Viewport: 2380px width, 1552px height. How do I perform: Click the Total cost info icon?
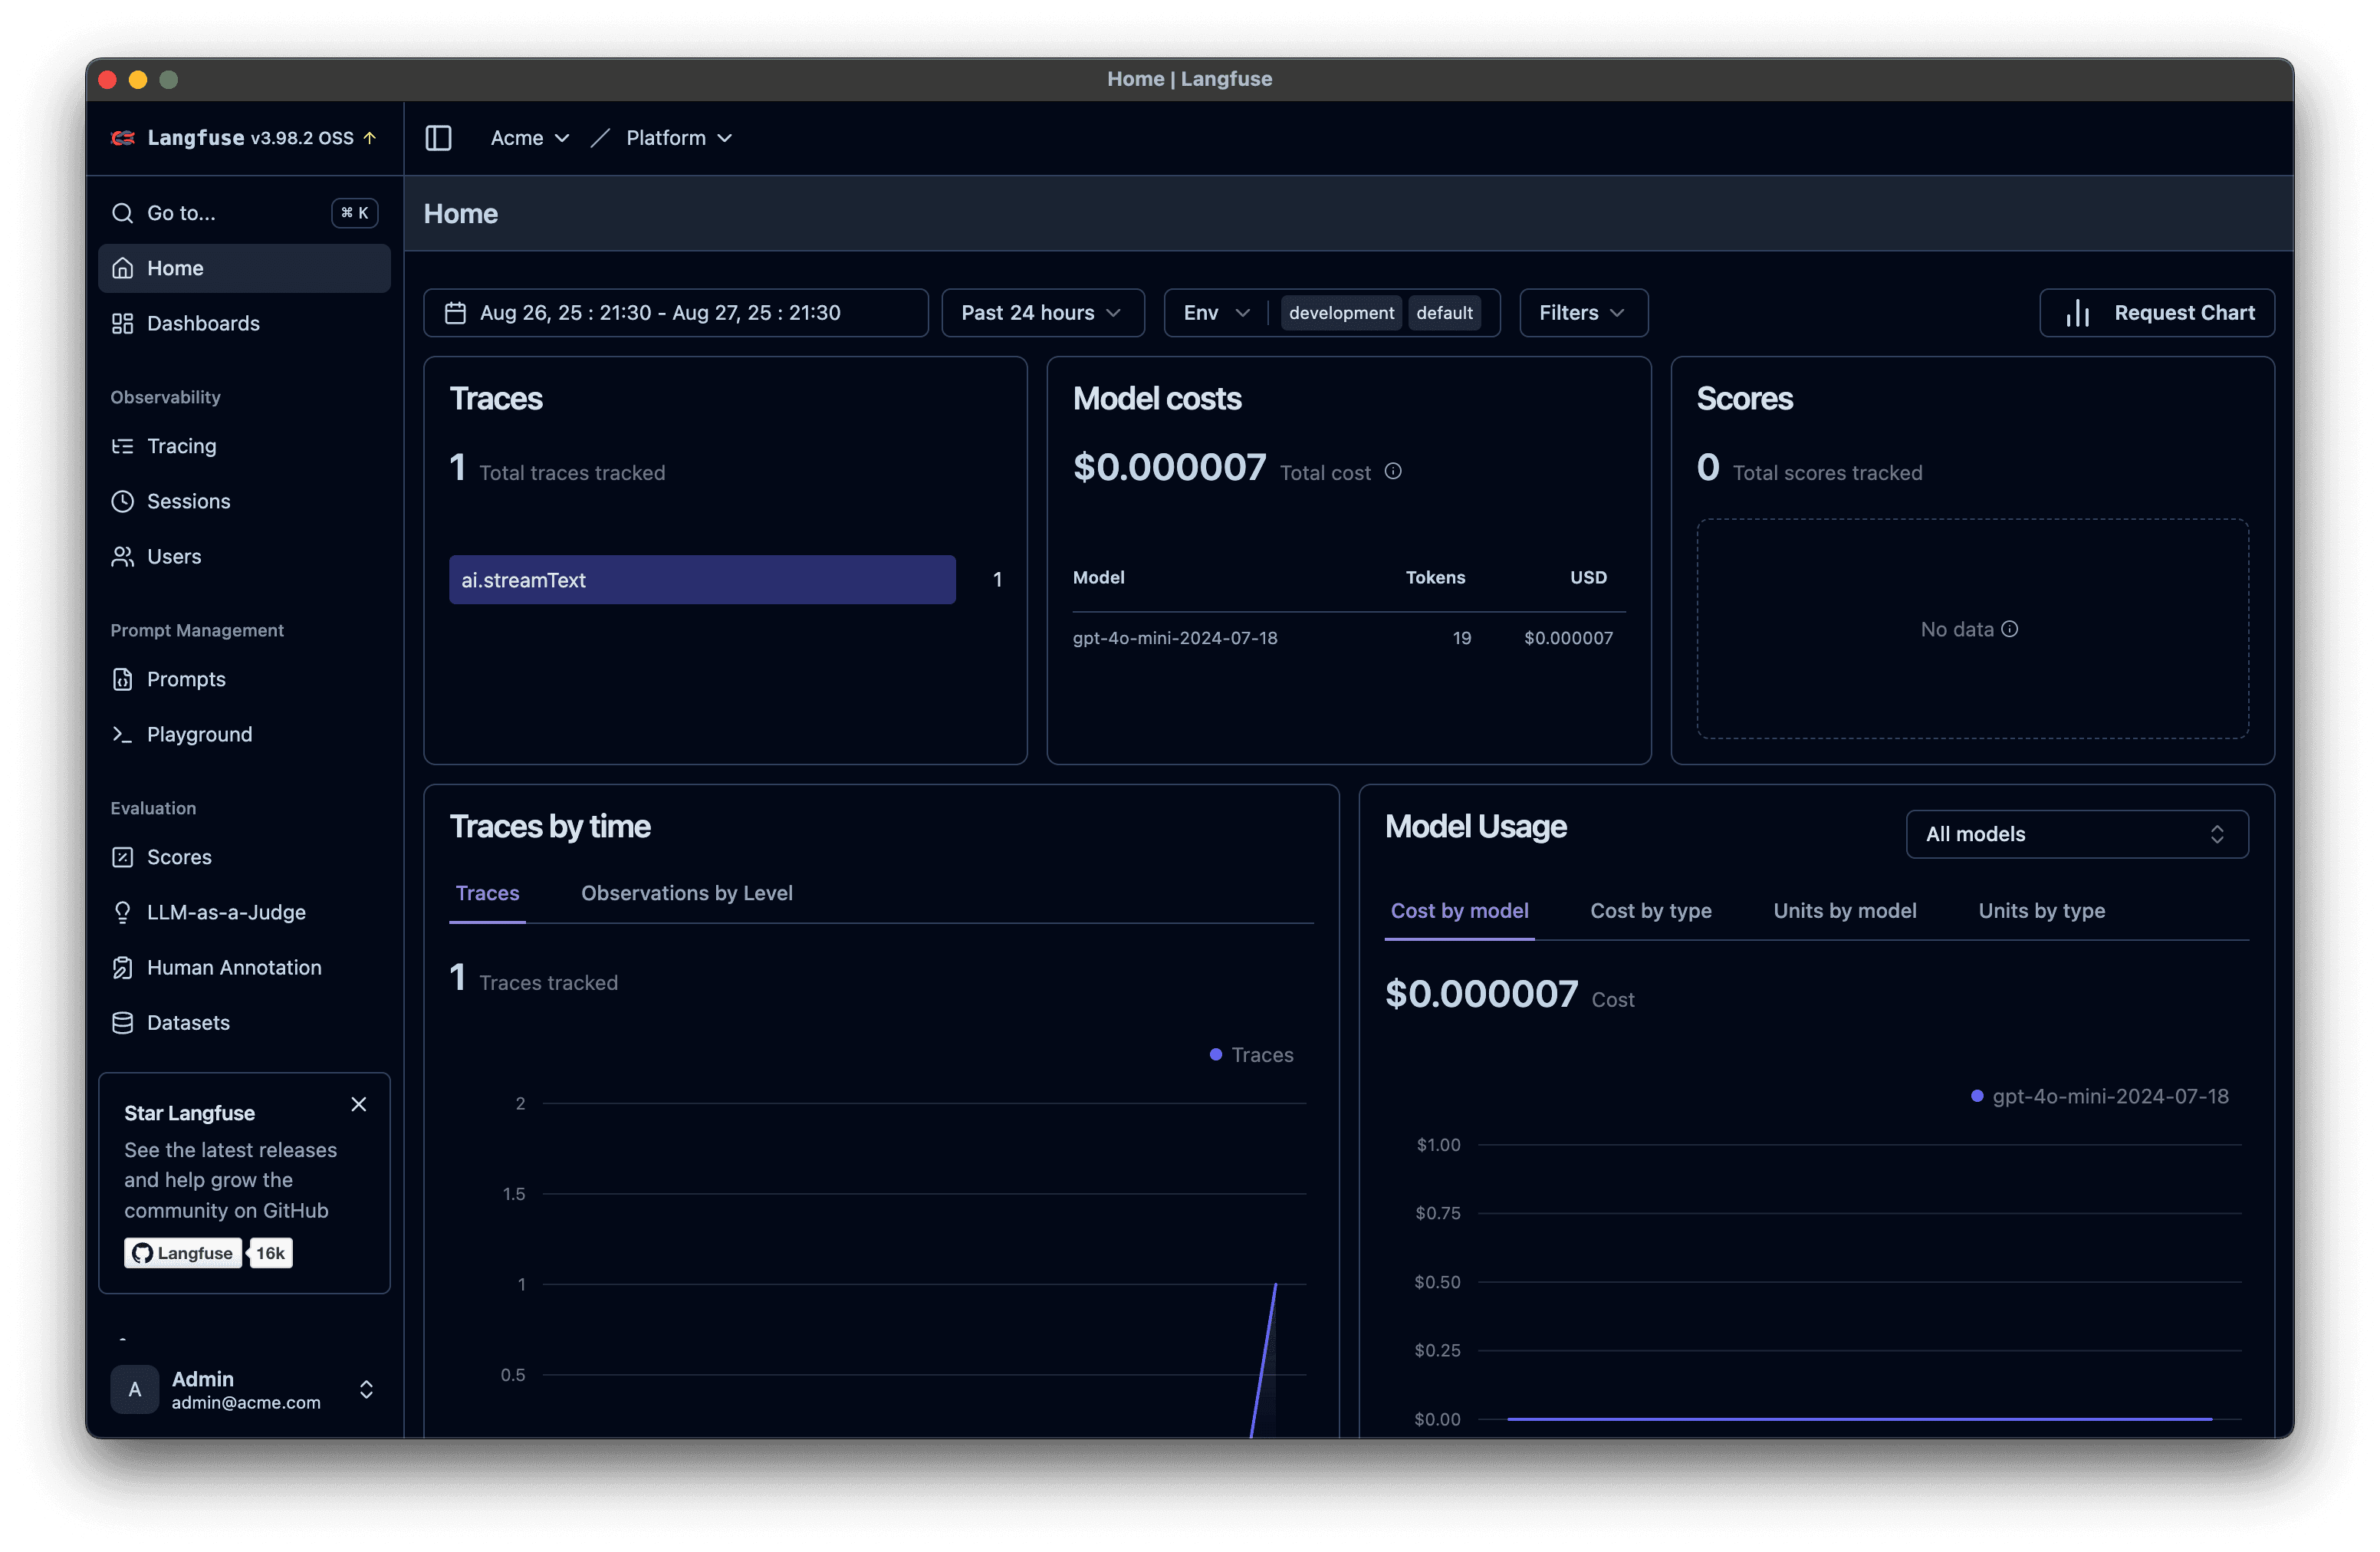[x=1393, y=471]
